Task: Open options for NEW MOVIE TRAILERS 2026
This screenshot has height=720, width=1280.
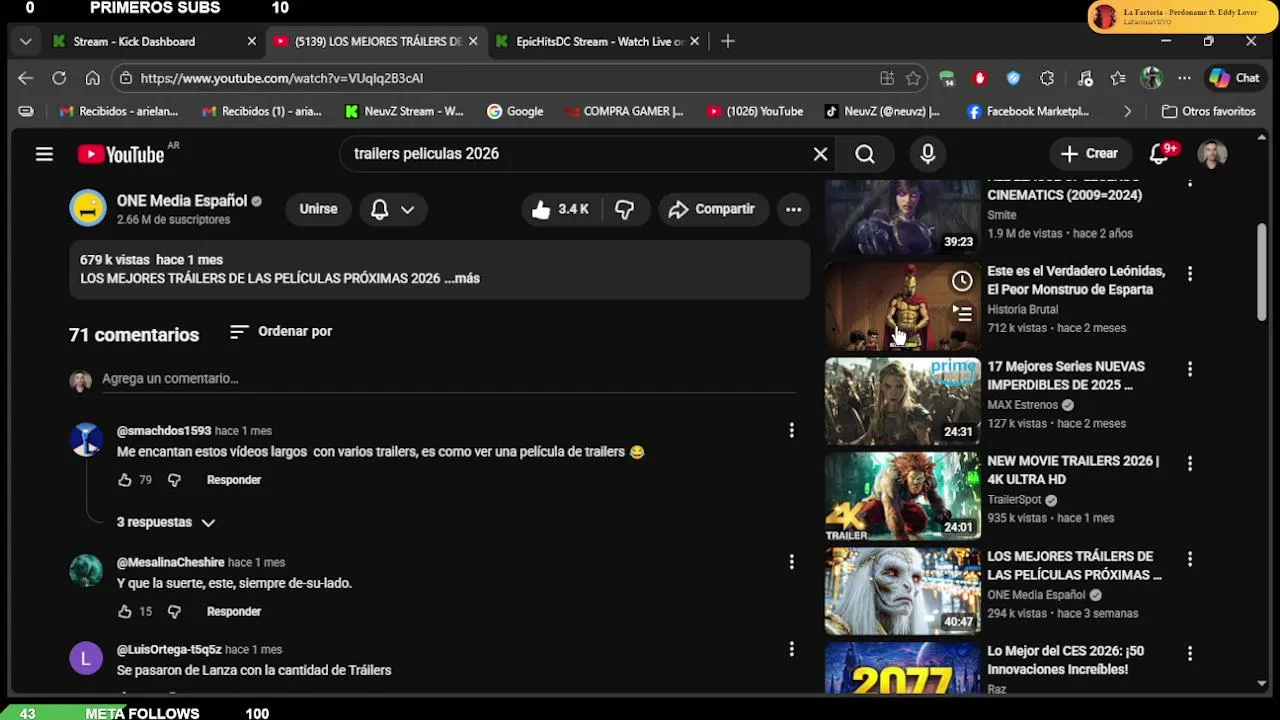Action: point(1189,463)
